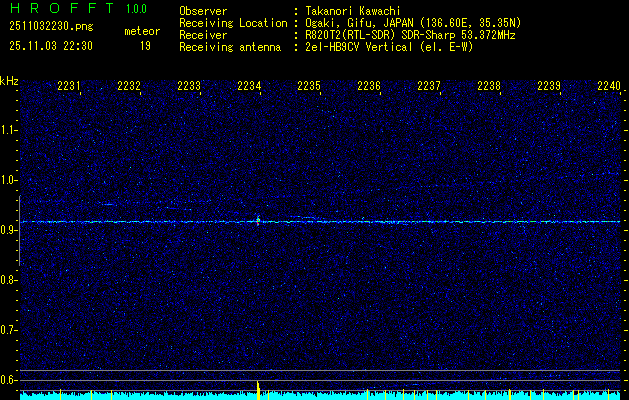Click location text Ogaki, Gifu, JAPAN
The image size is (629, 400).
[x=359, y=23]
